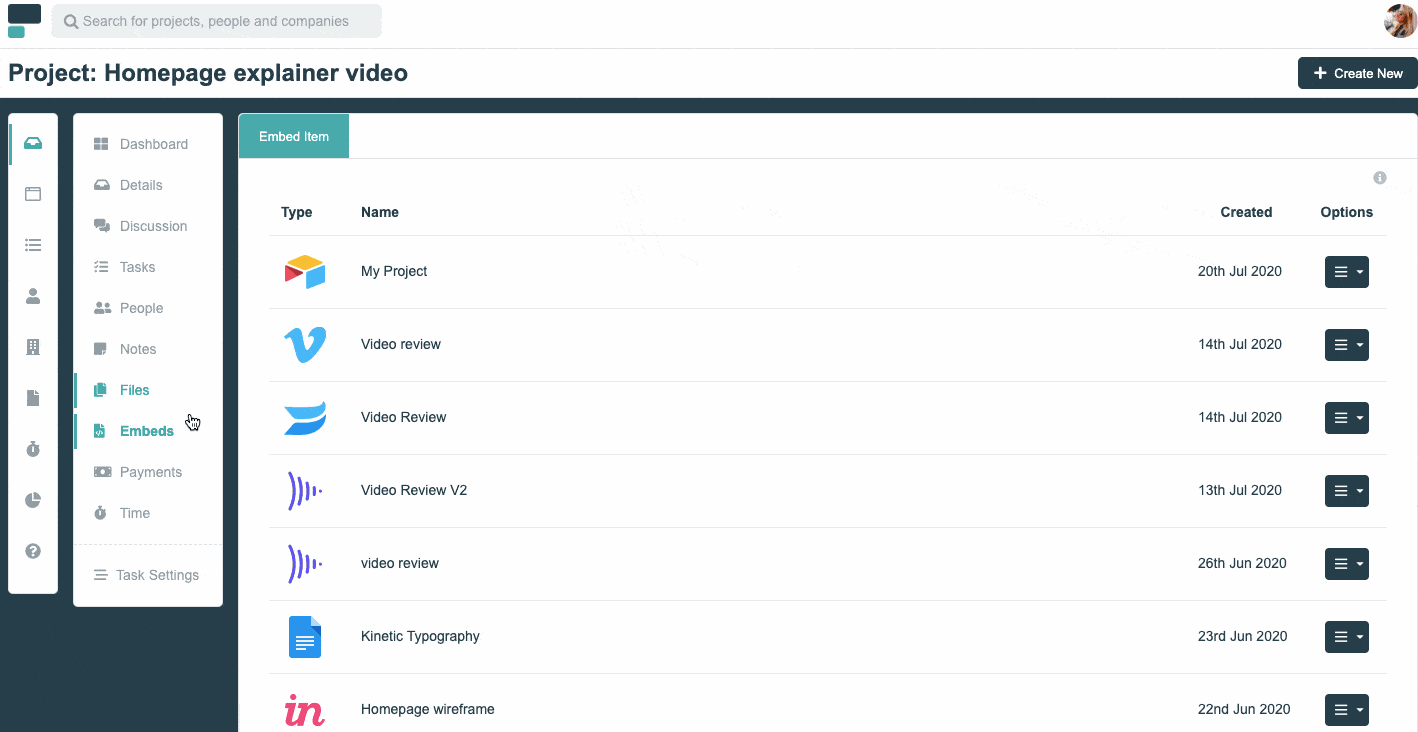Click the Type column header
Viewport: 1418px width, 732px height.
coord(297,212)
